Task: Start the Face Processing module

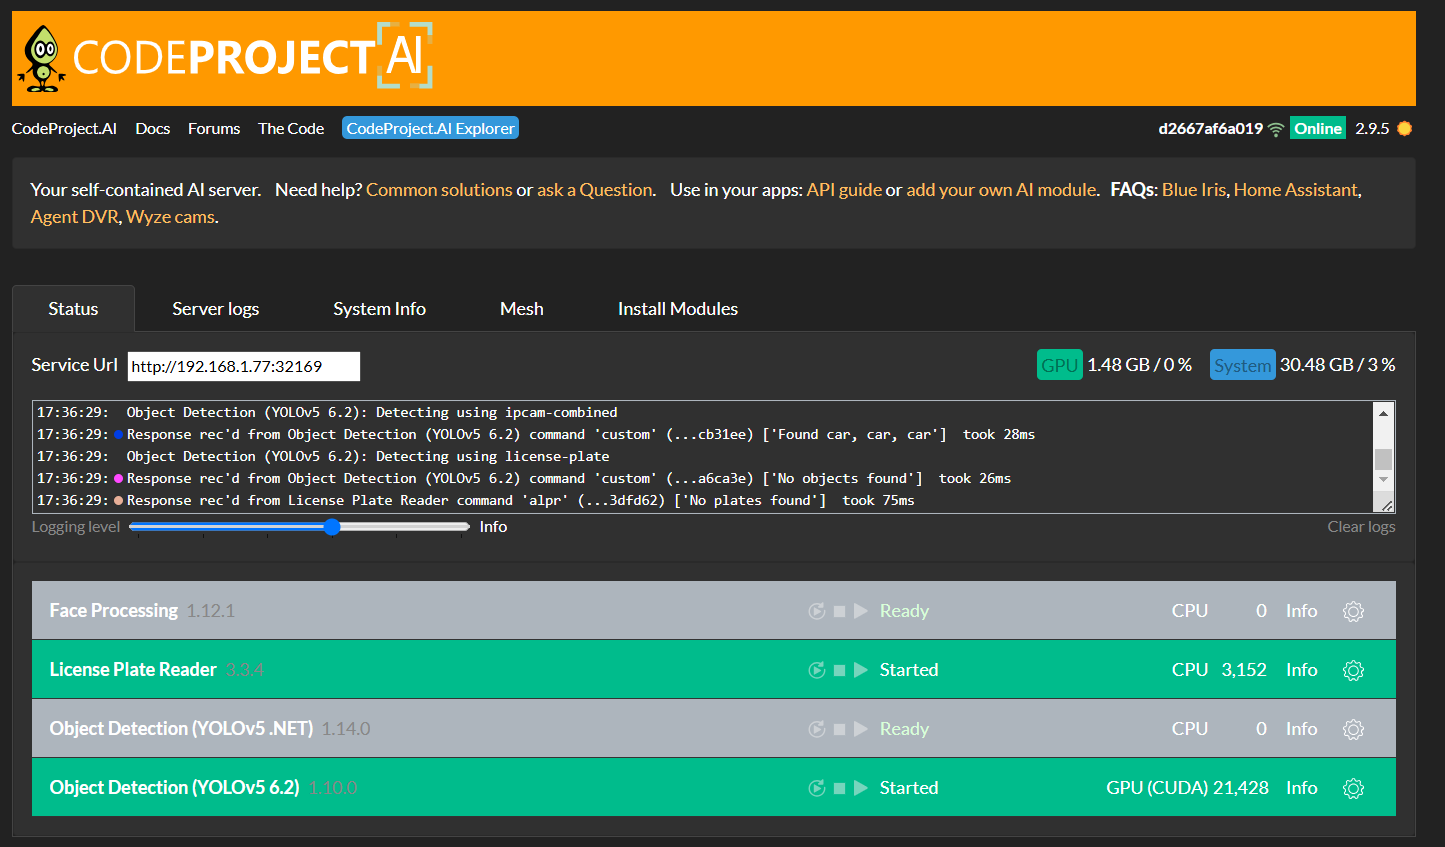Action: [x=861, y=611]
